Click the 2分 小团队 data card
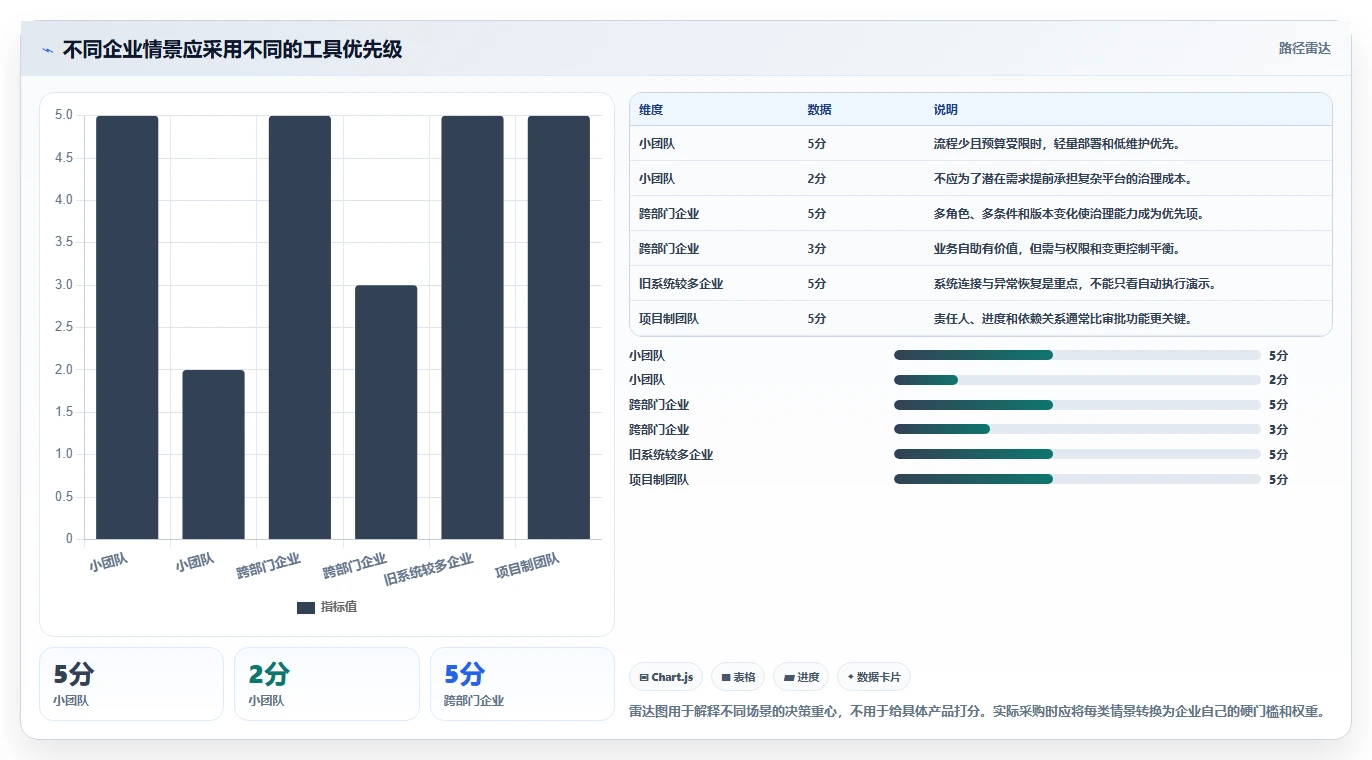Screen dimensions: 1372x760 point(327,684)
